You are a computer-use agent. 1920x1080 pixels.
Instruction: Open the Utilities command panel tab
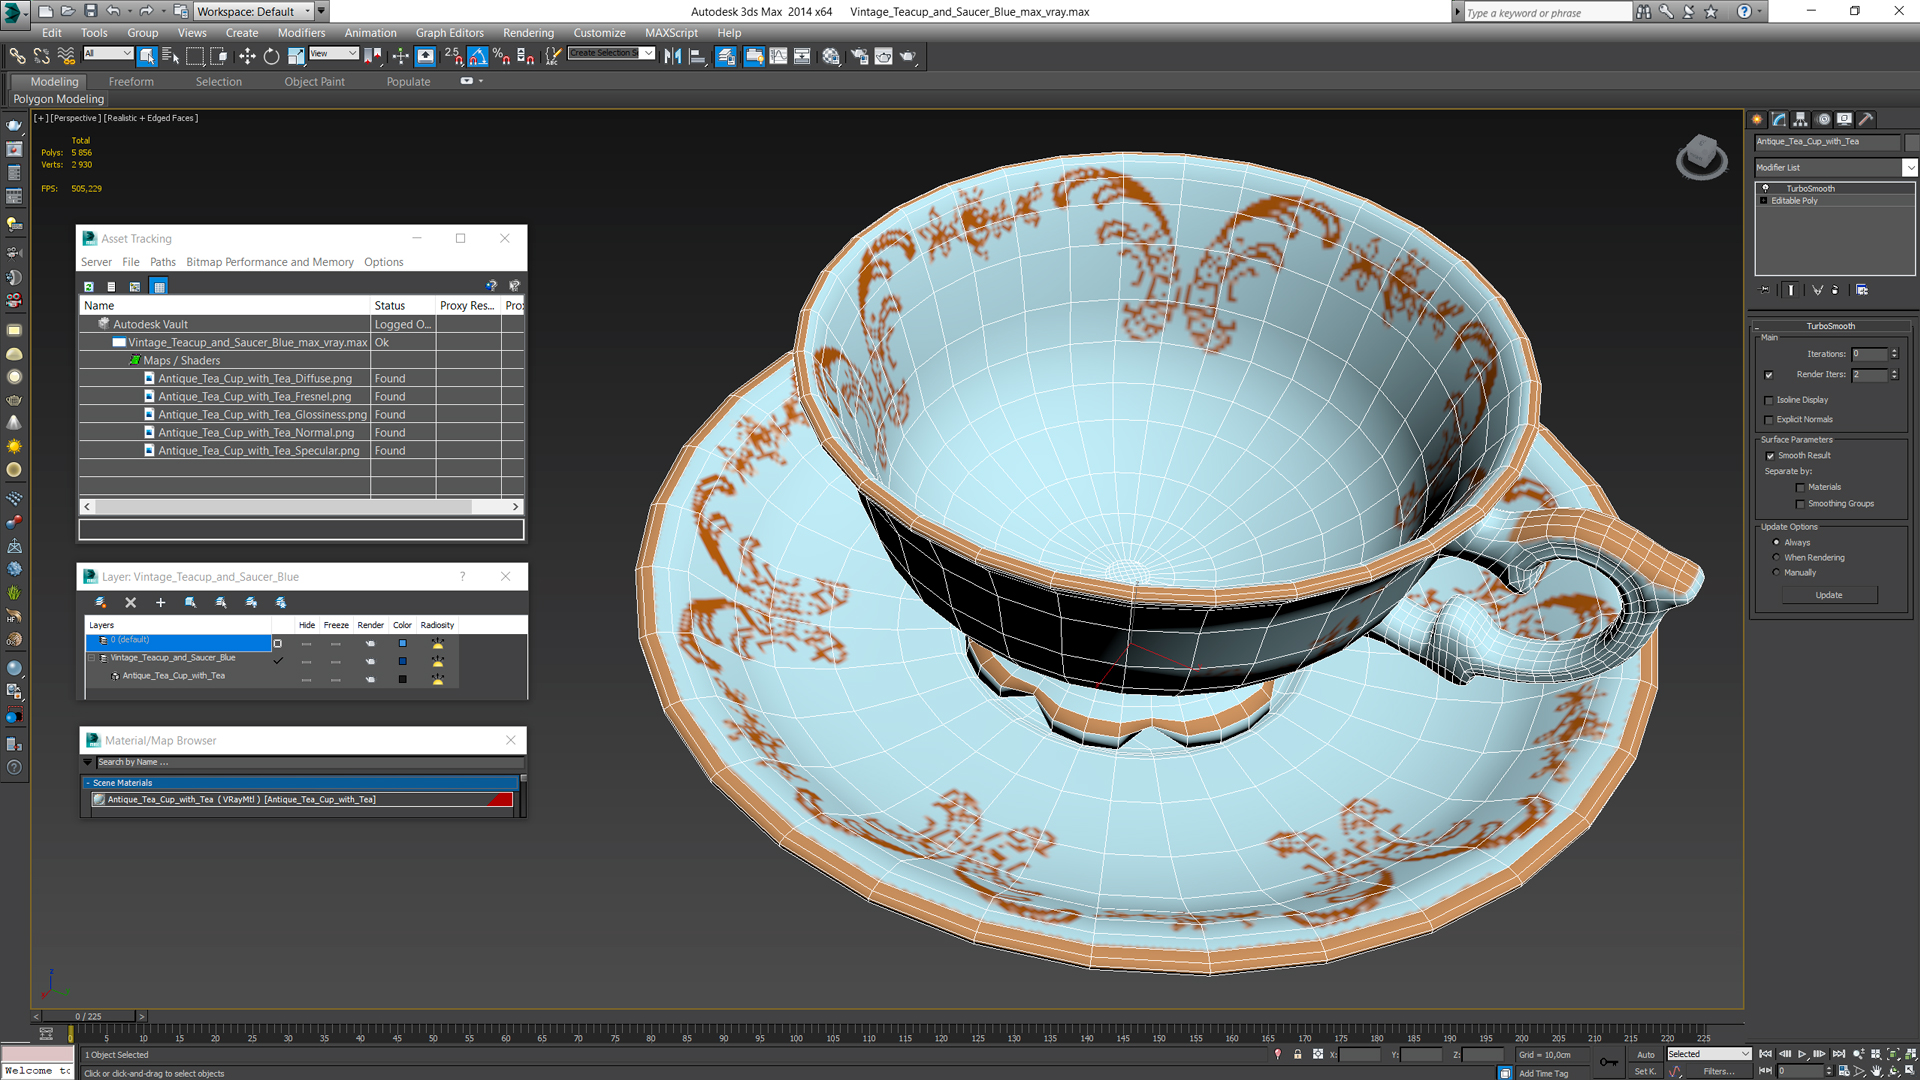coord(1866,119)
